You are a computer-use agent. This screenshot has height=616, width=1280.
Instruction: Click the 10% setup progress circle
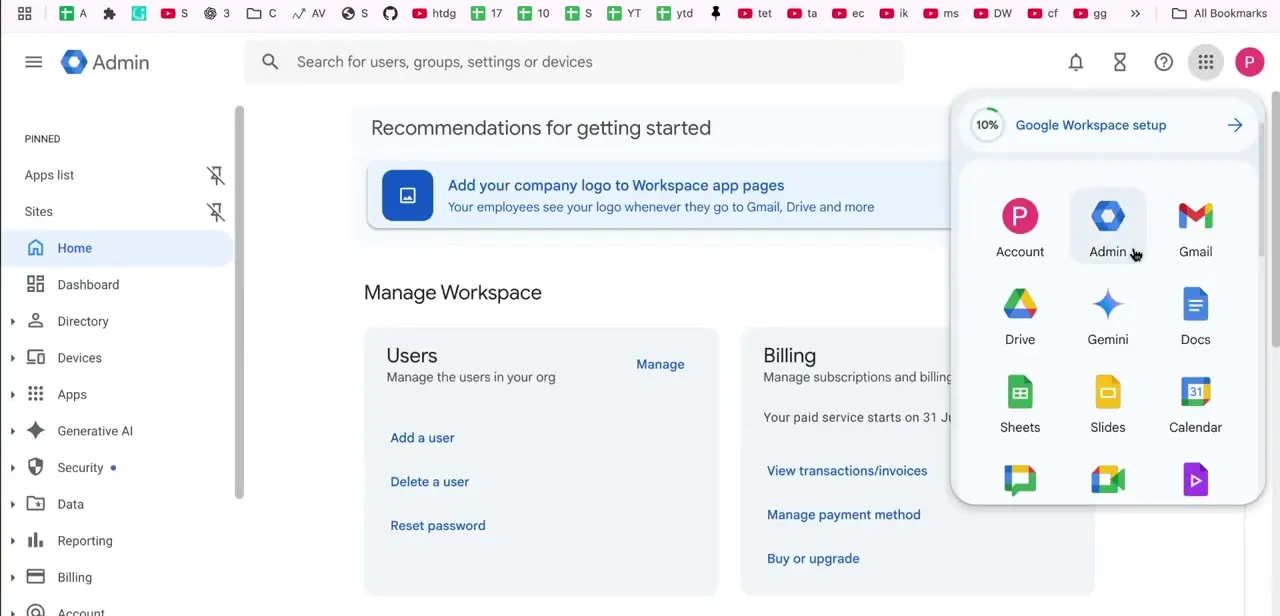tap(987, 125)
